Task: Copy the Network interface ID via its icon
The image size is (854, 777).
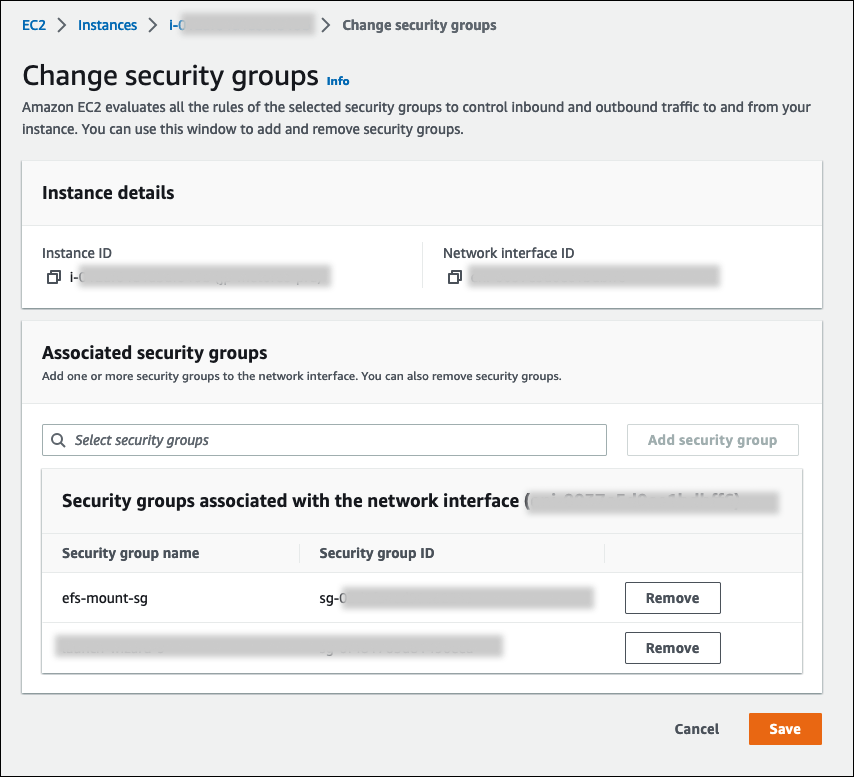Action: tap(455, 277)
